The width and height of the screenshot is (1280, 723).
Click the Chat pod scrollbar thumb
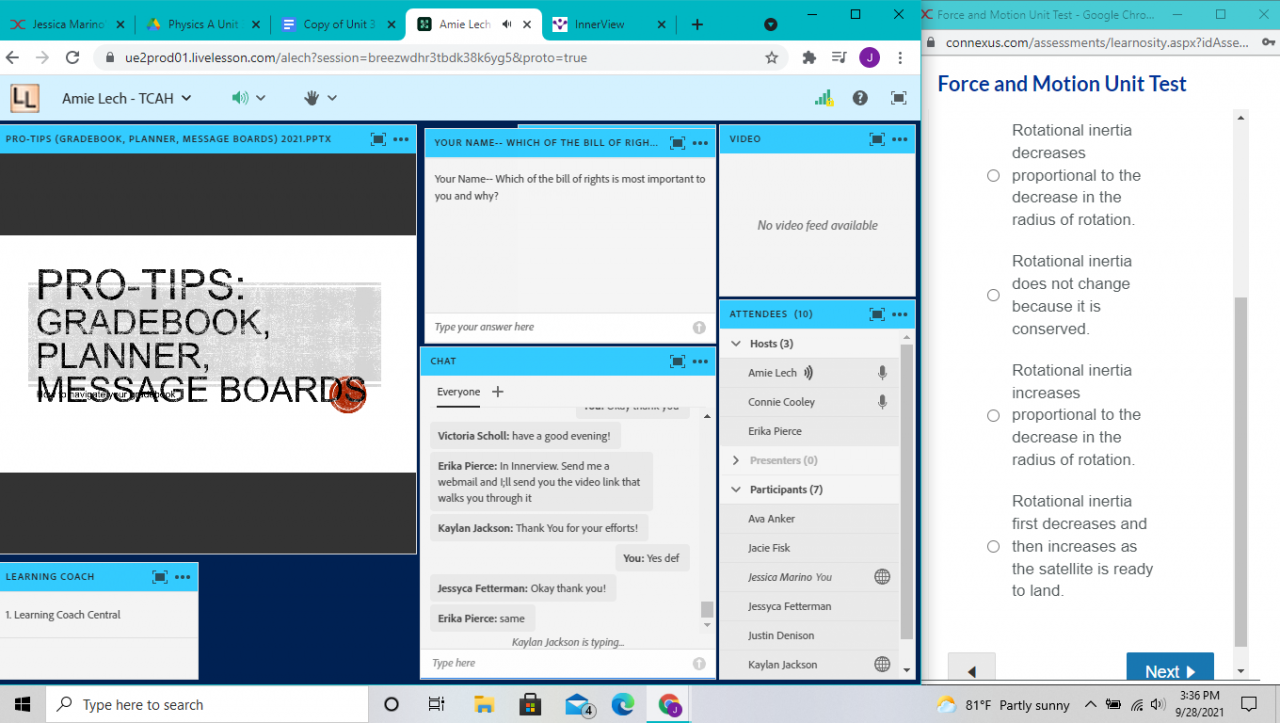coord(707,609)
